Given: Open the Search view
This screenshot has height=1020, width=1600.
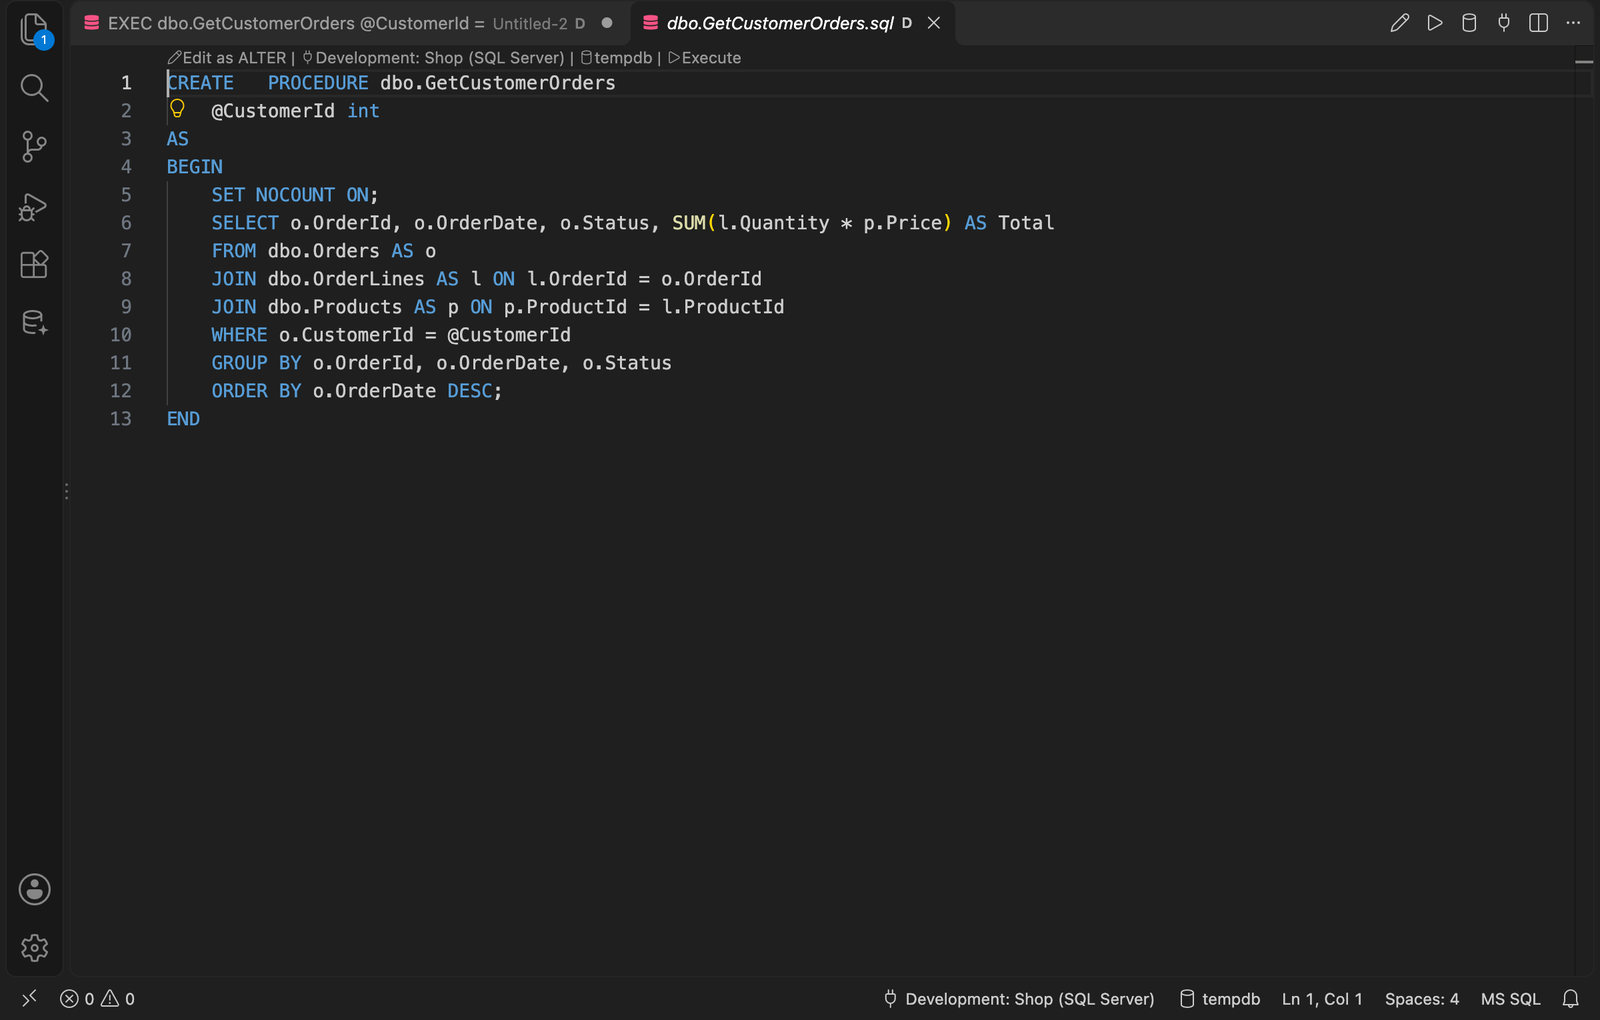Looking at the screenshot, I should (34, 88).
